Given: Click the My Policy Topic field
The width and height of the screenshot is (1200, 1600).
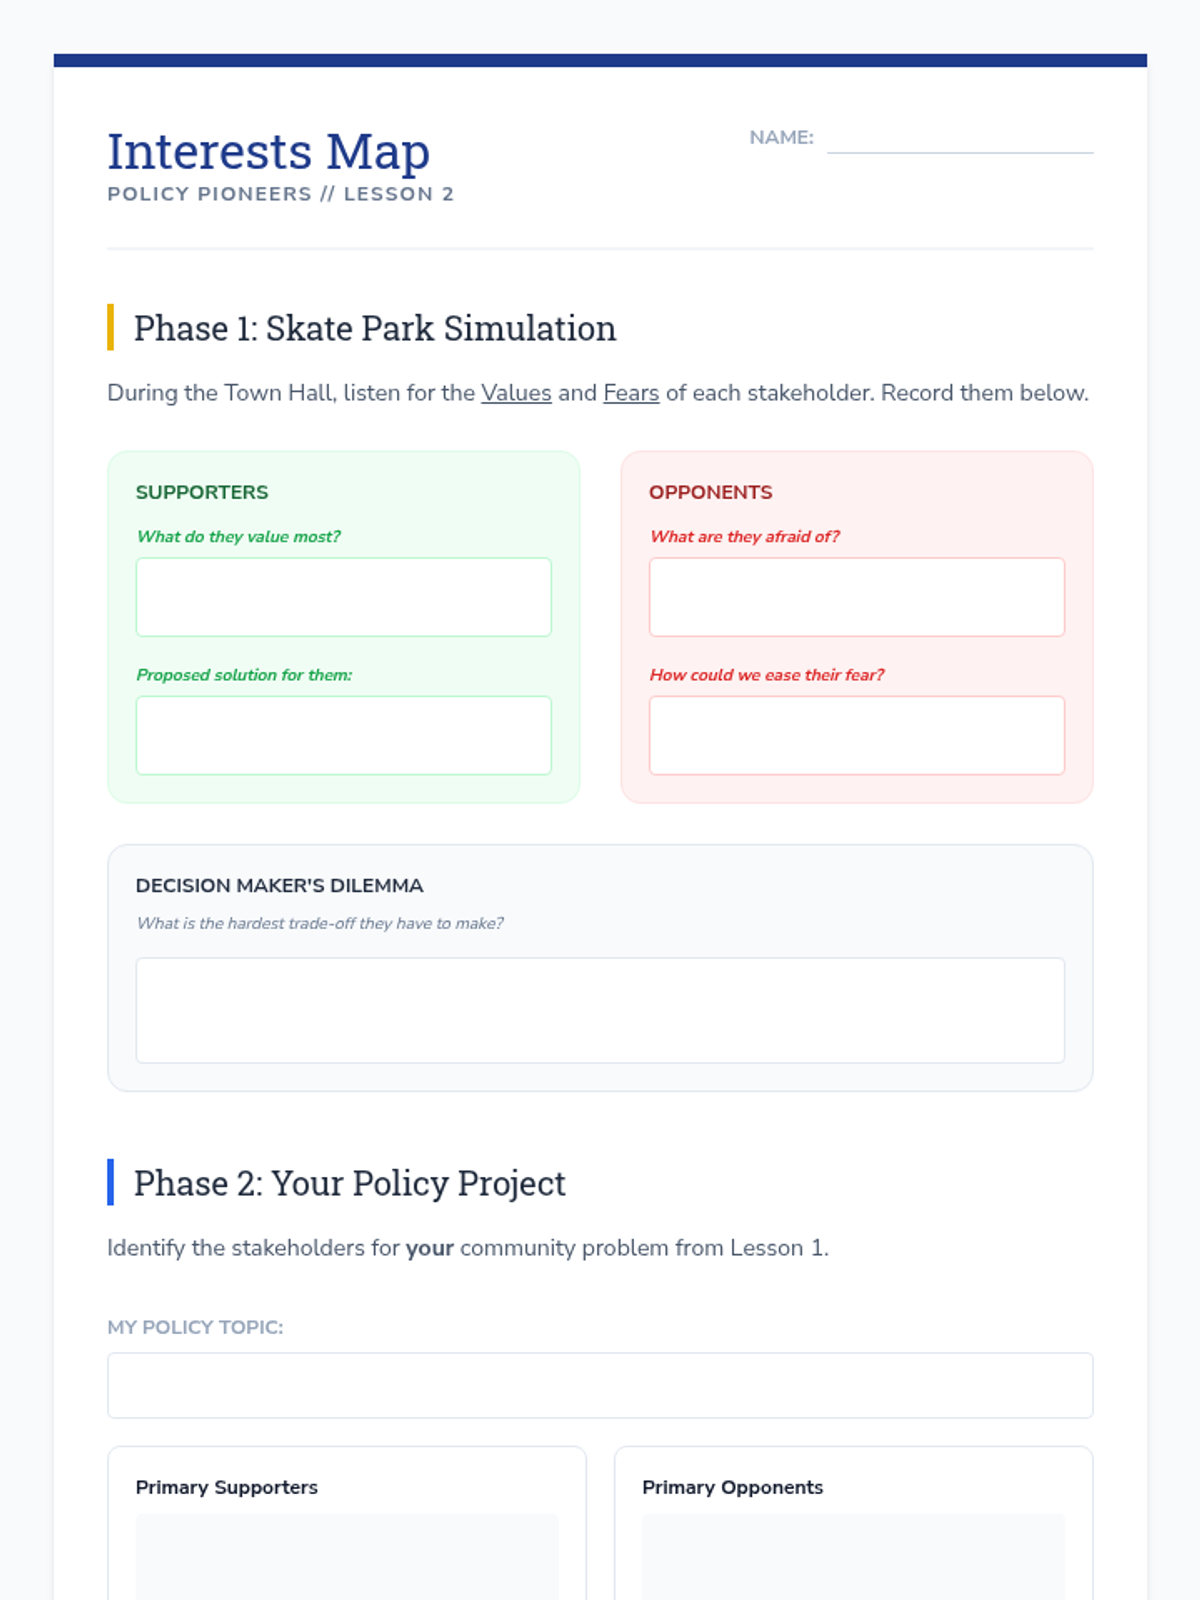Looking at the screenshot, I should (600, 1385).
